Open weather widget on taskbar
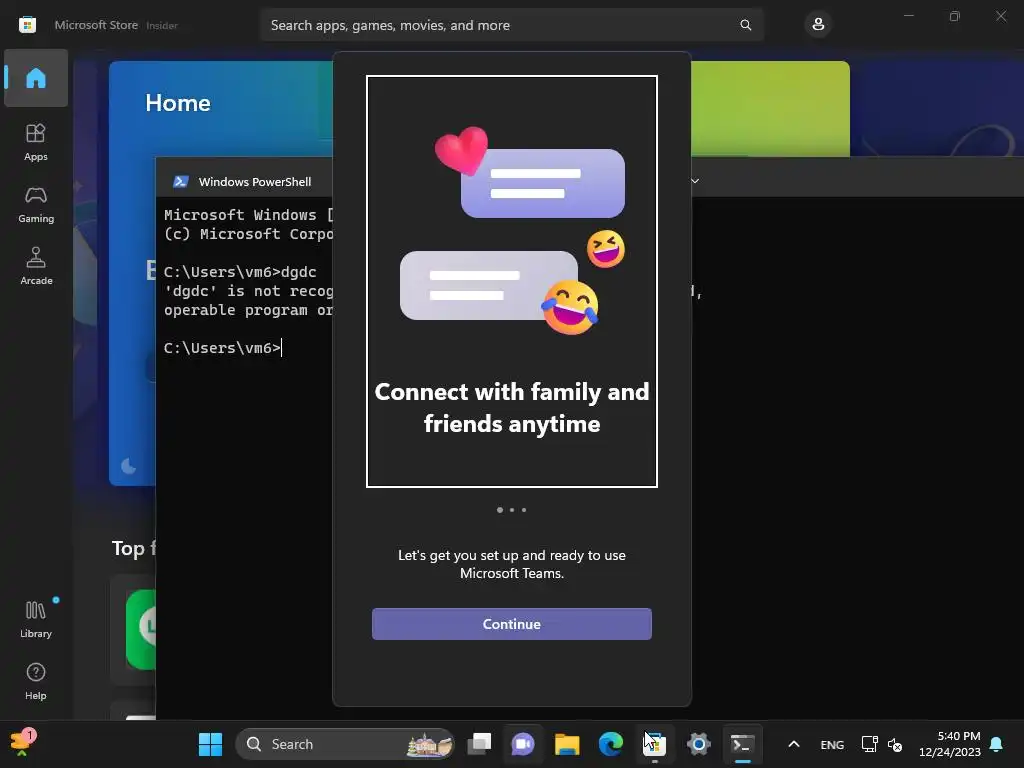The image size is (1024, 768). 24,743
